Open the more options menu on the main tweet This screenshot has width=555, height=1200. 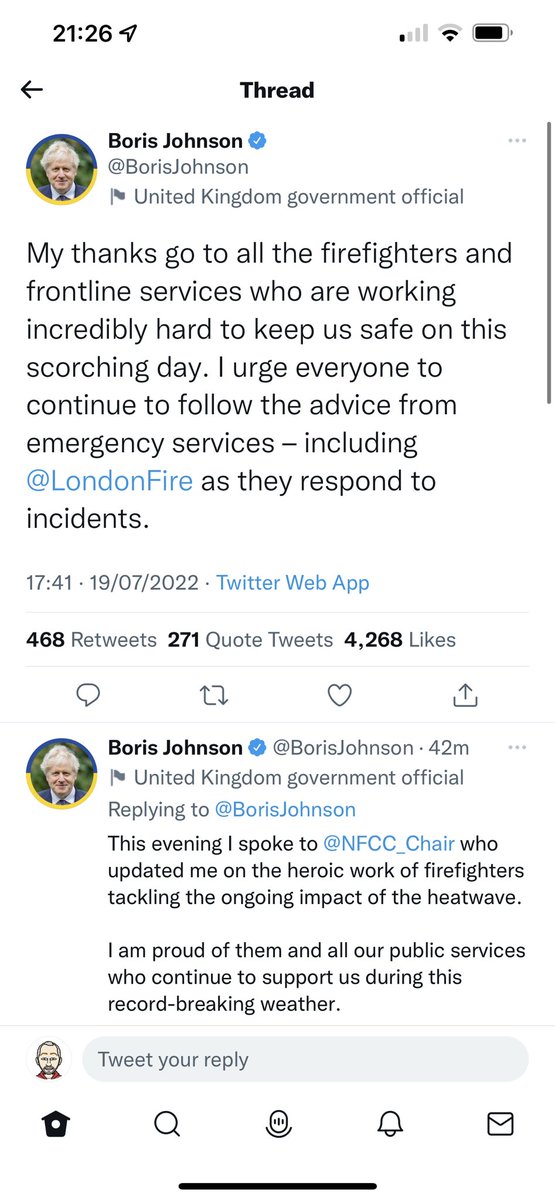[517, 141]
